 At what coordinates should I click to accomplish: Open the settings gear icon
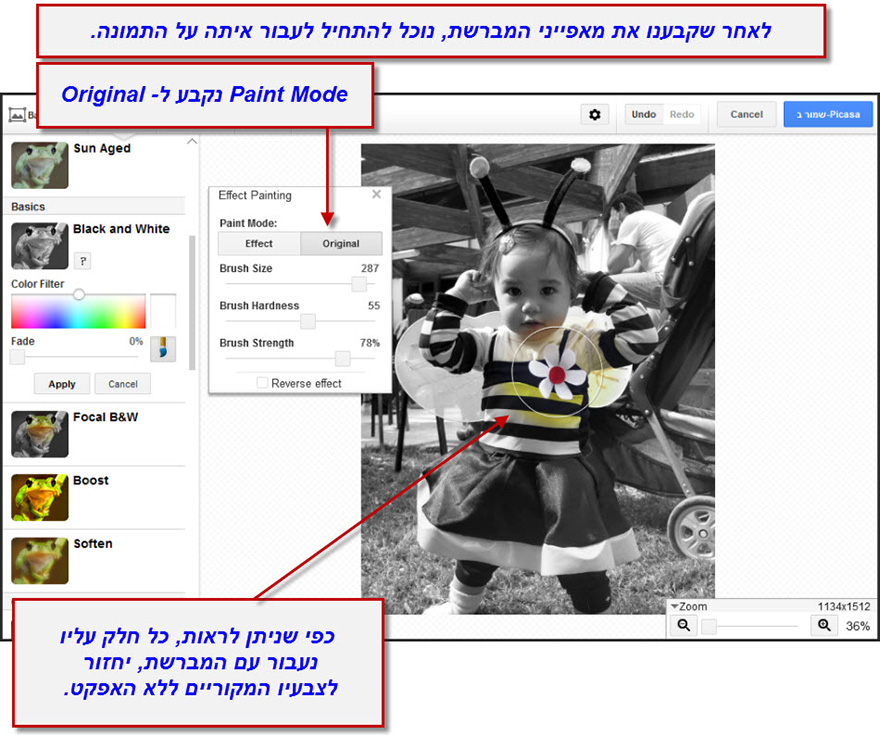pos(595,115)
